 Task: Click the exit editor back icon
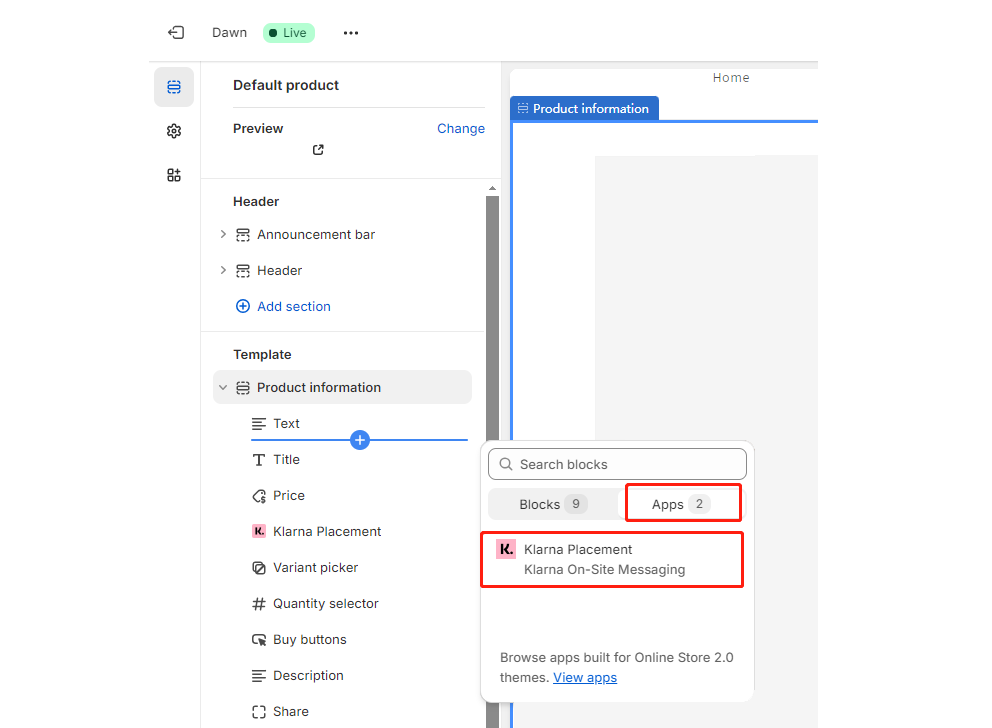176,33
